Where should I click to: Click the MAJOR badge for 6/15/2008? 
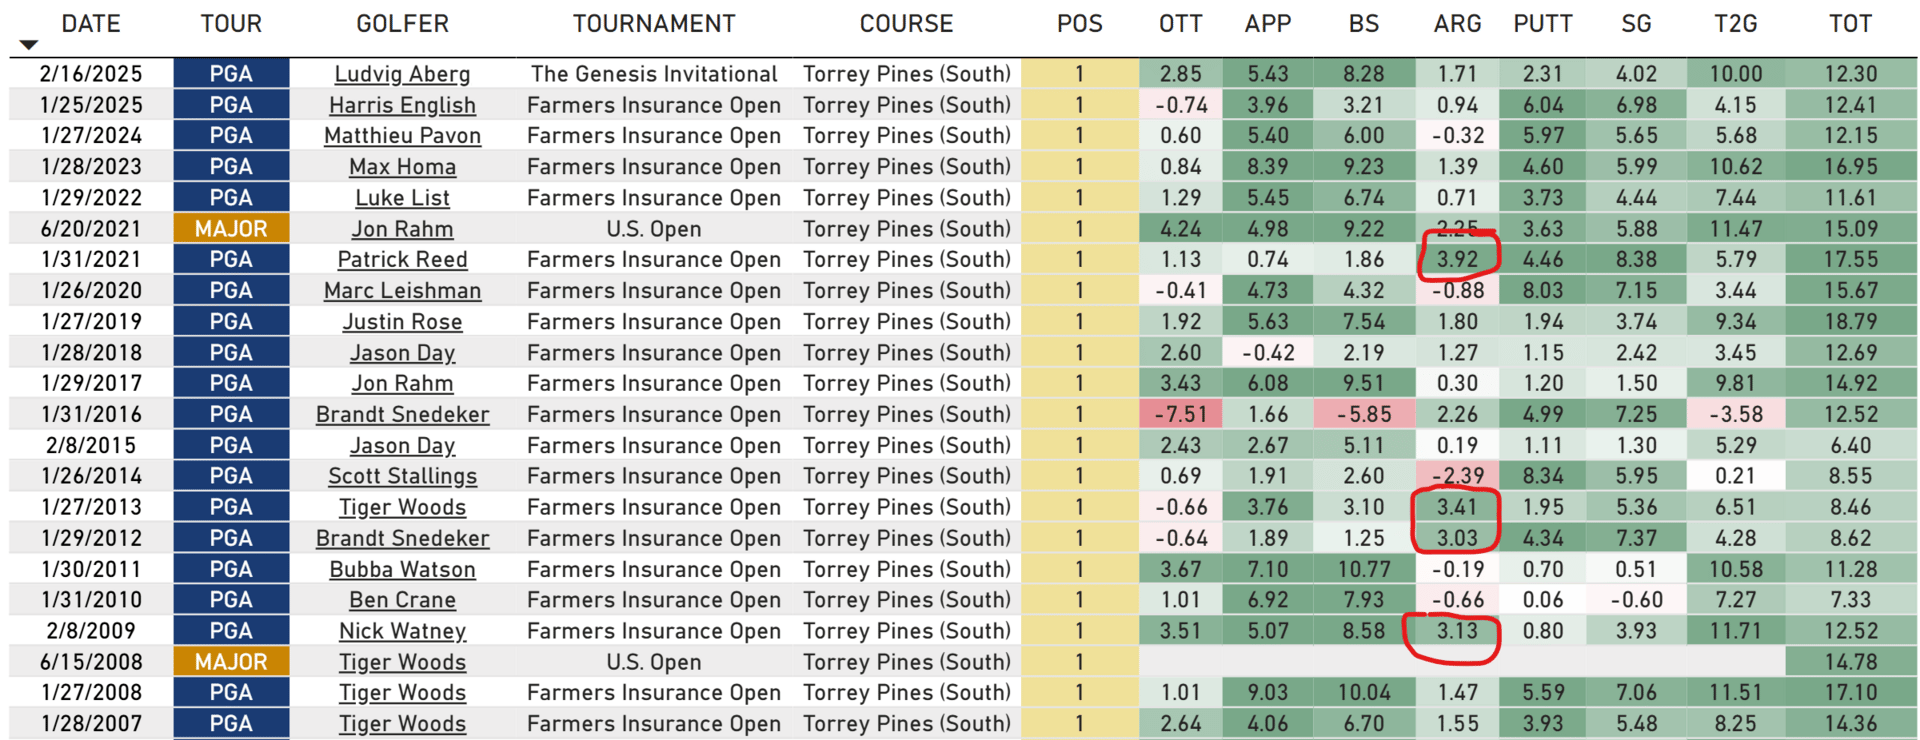(231, 662)
